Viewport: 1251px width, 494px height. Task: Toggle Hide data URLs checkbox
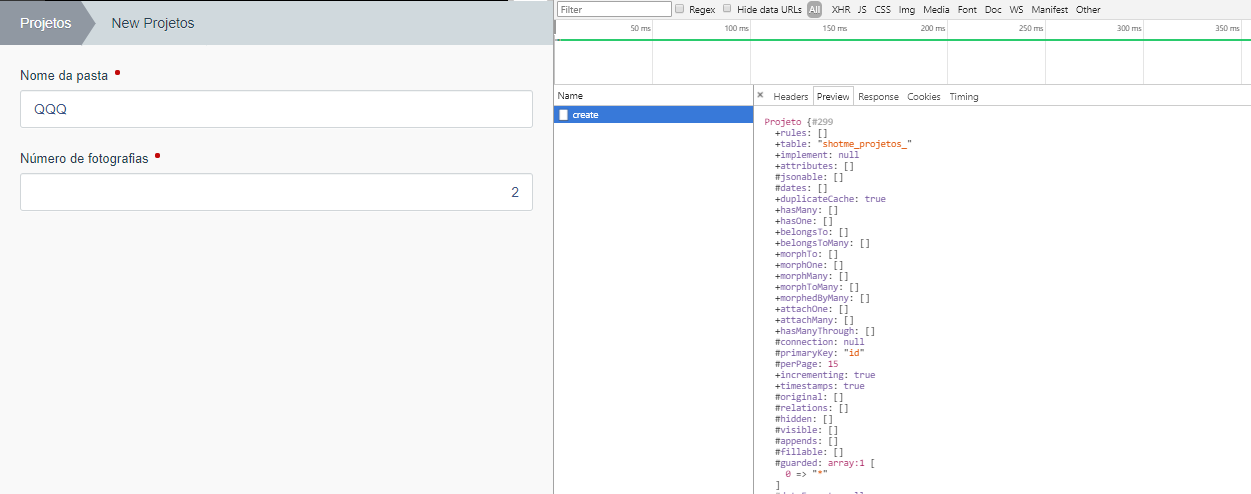[x=727, y=9]
